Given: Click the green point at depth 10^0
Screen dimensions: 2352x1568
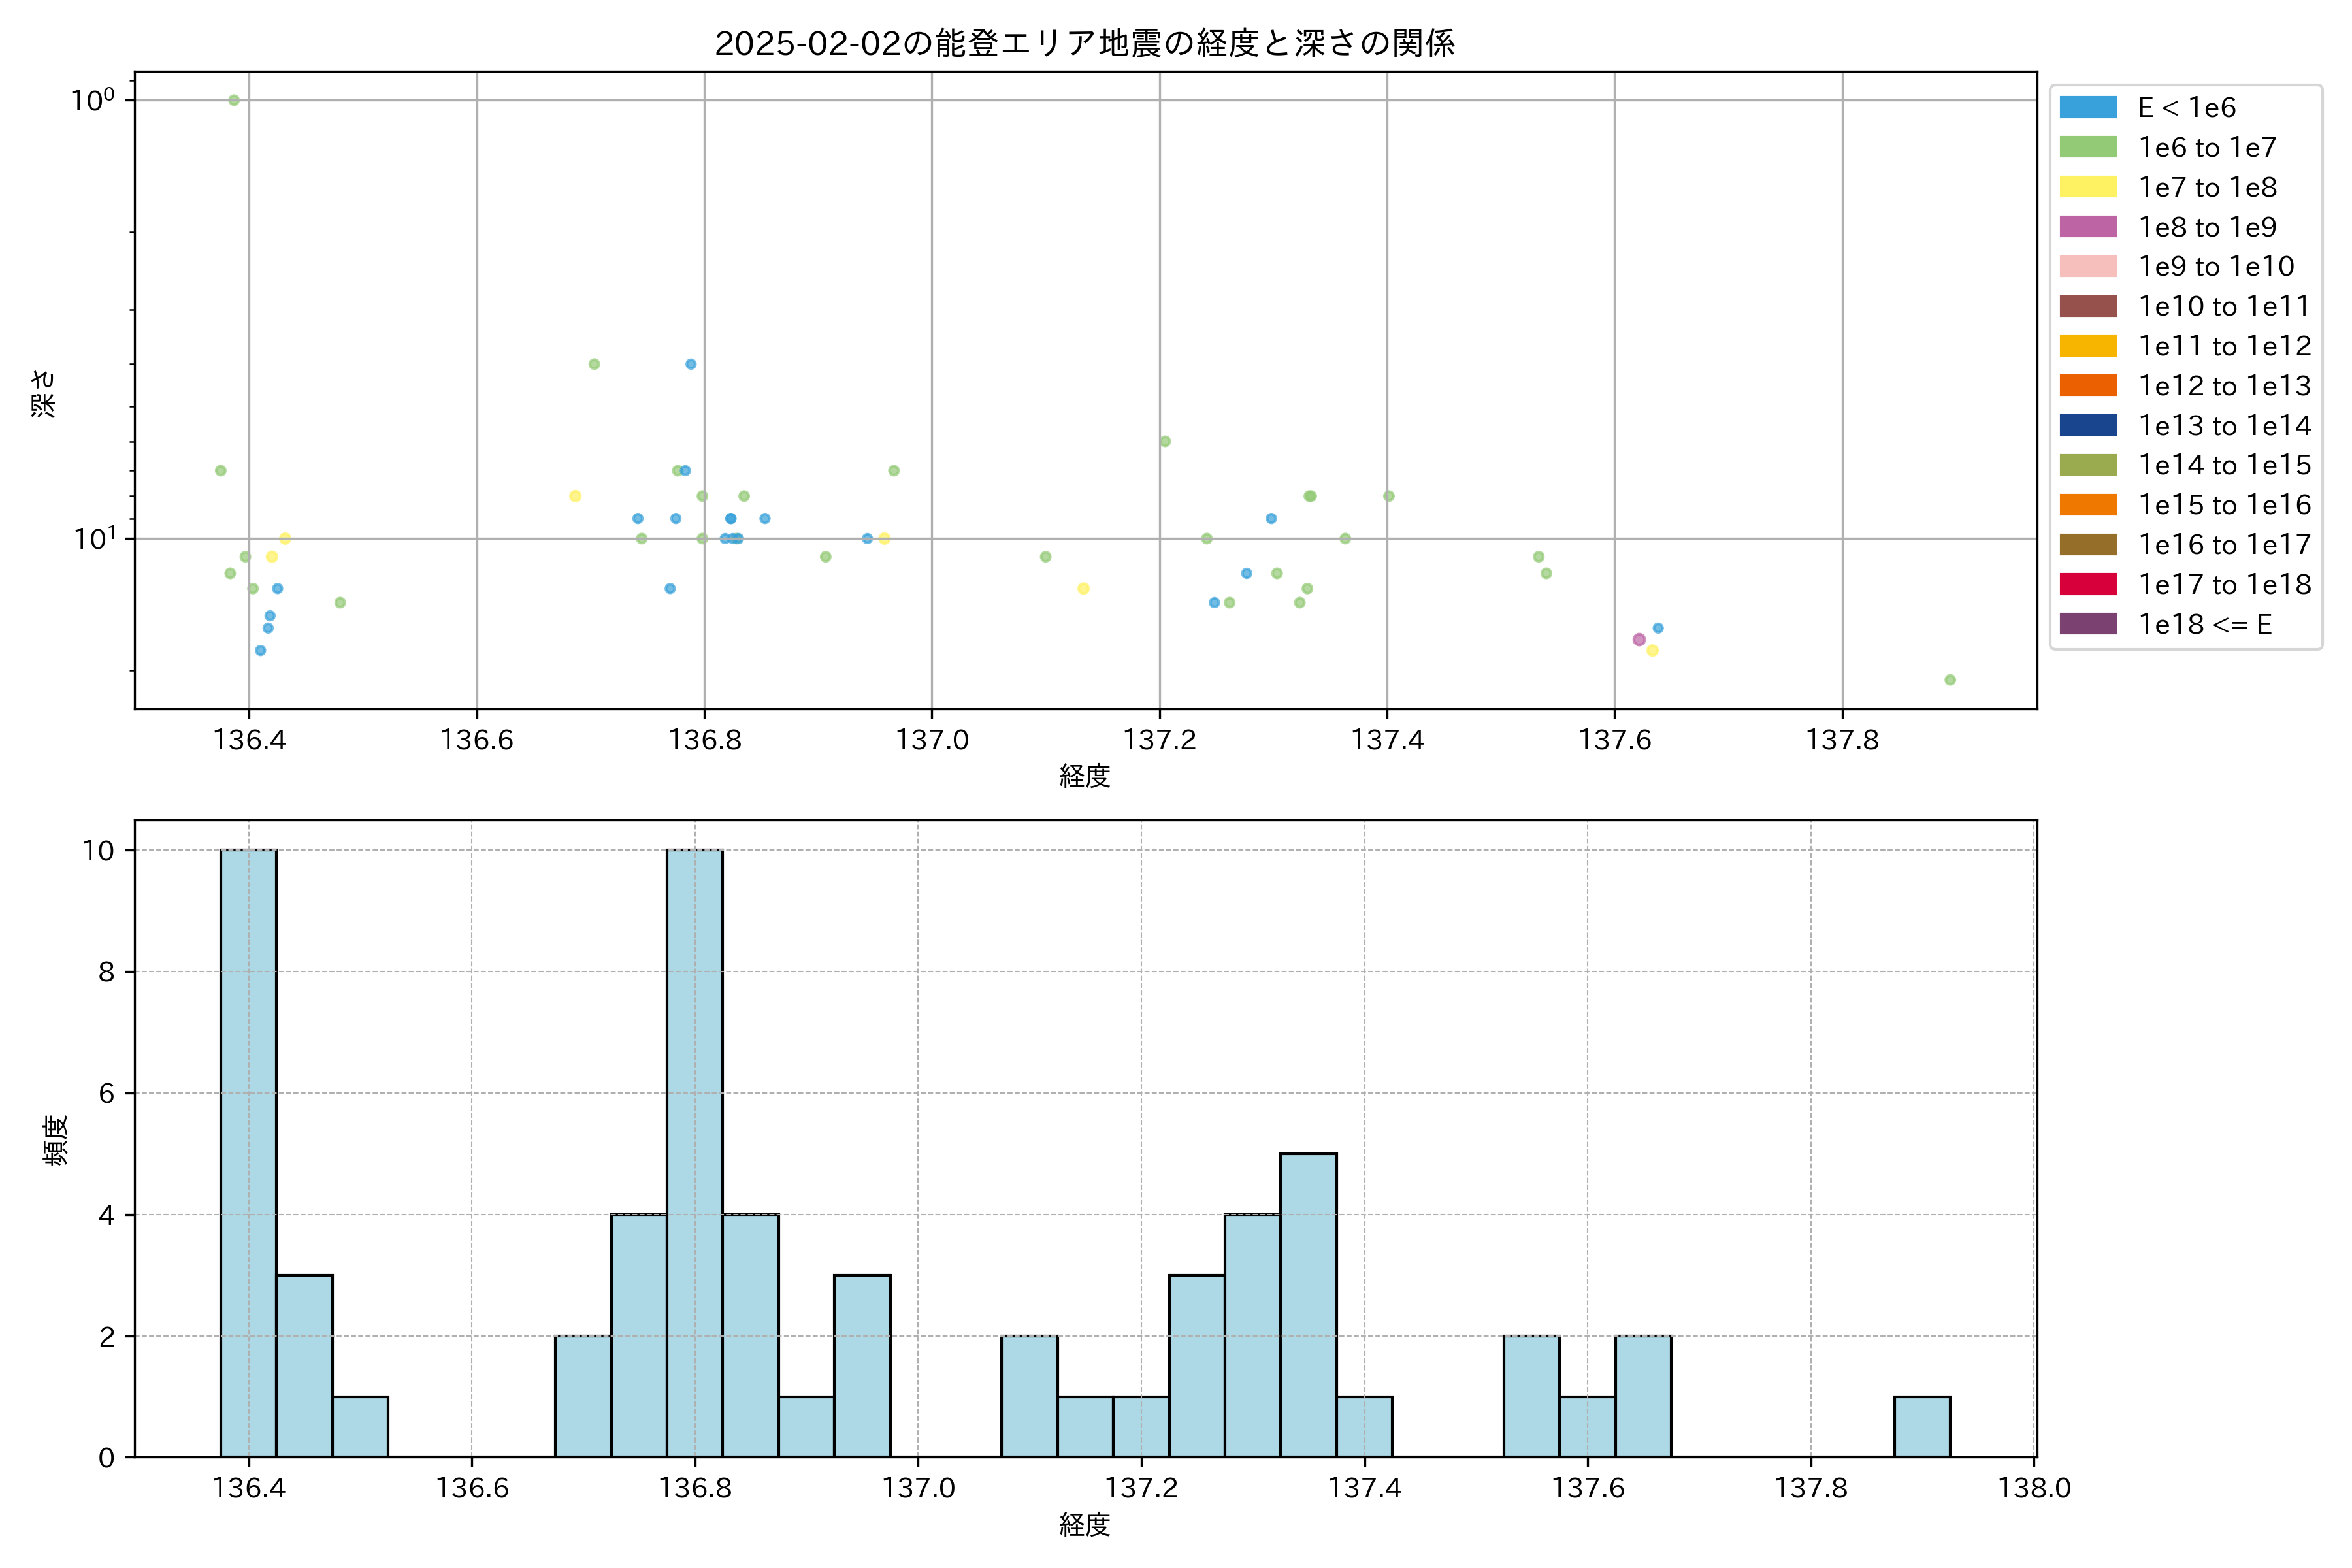Looking at the screenshot, I should [x=234, y=100].
